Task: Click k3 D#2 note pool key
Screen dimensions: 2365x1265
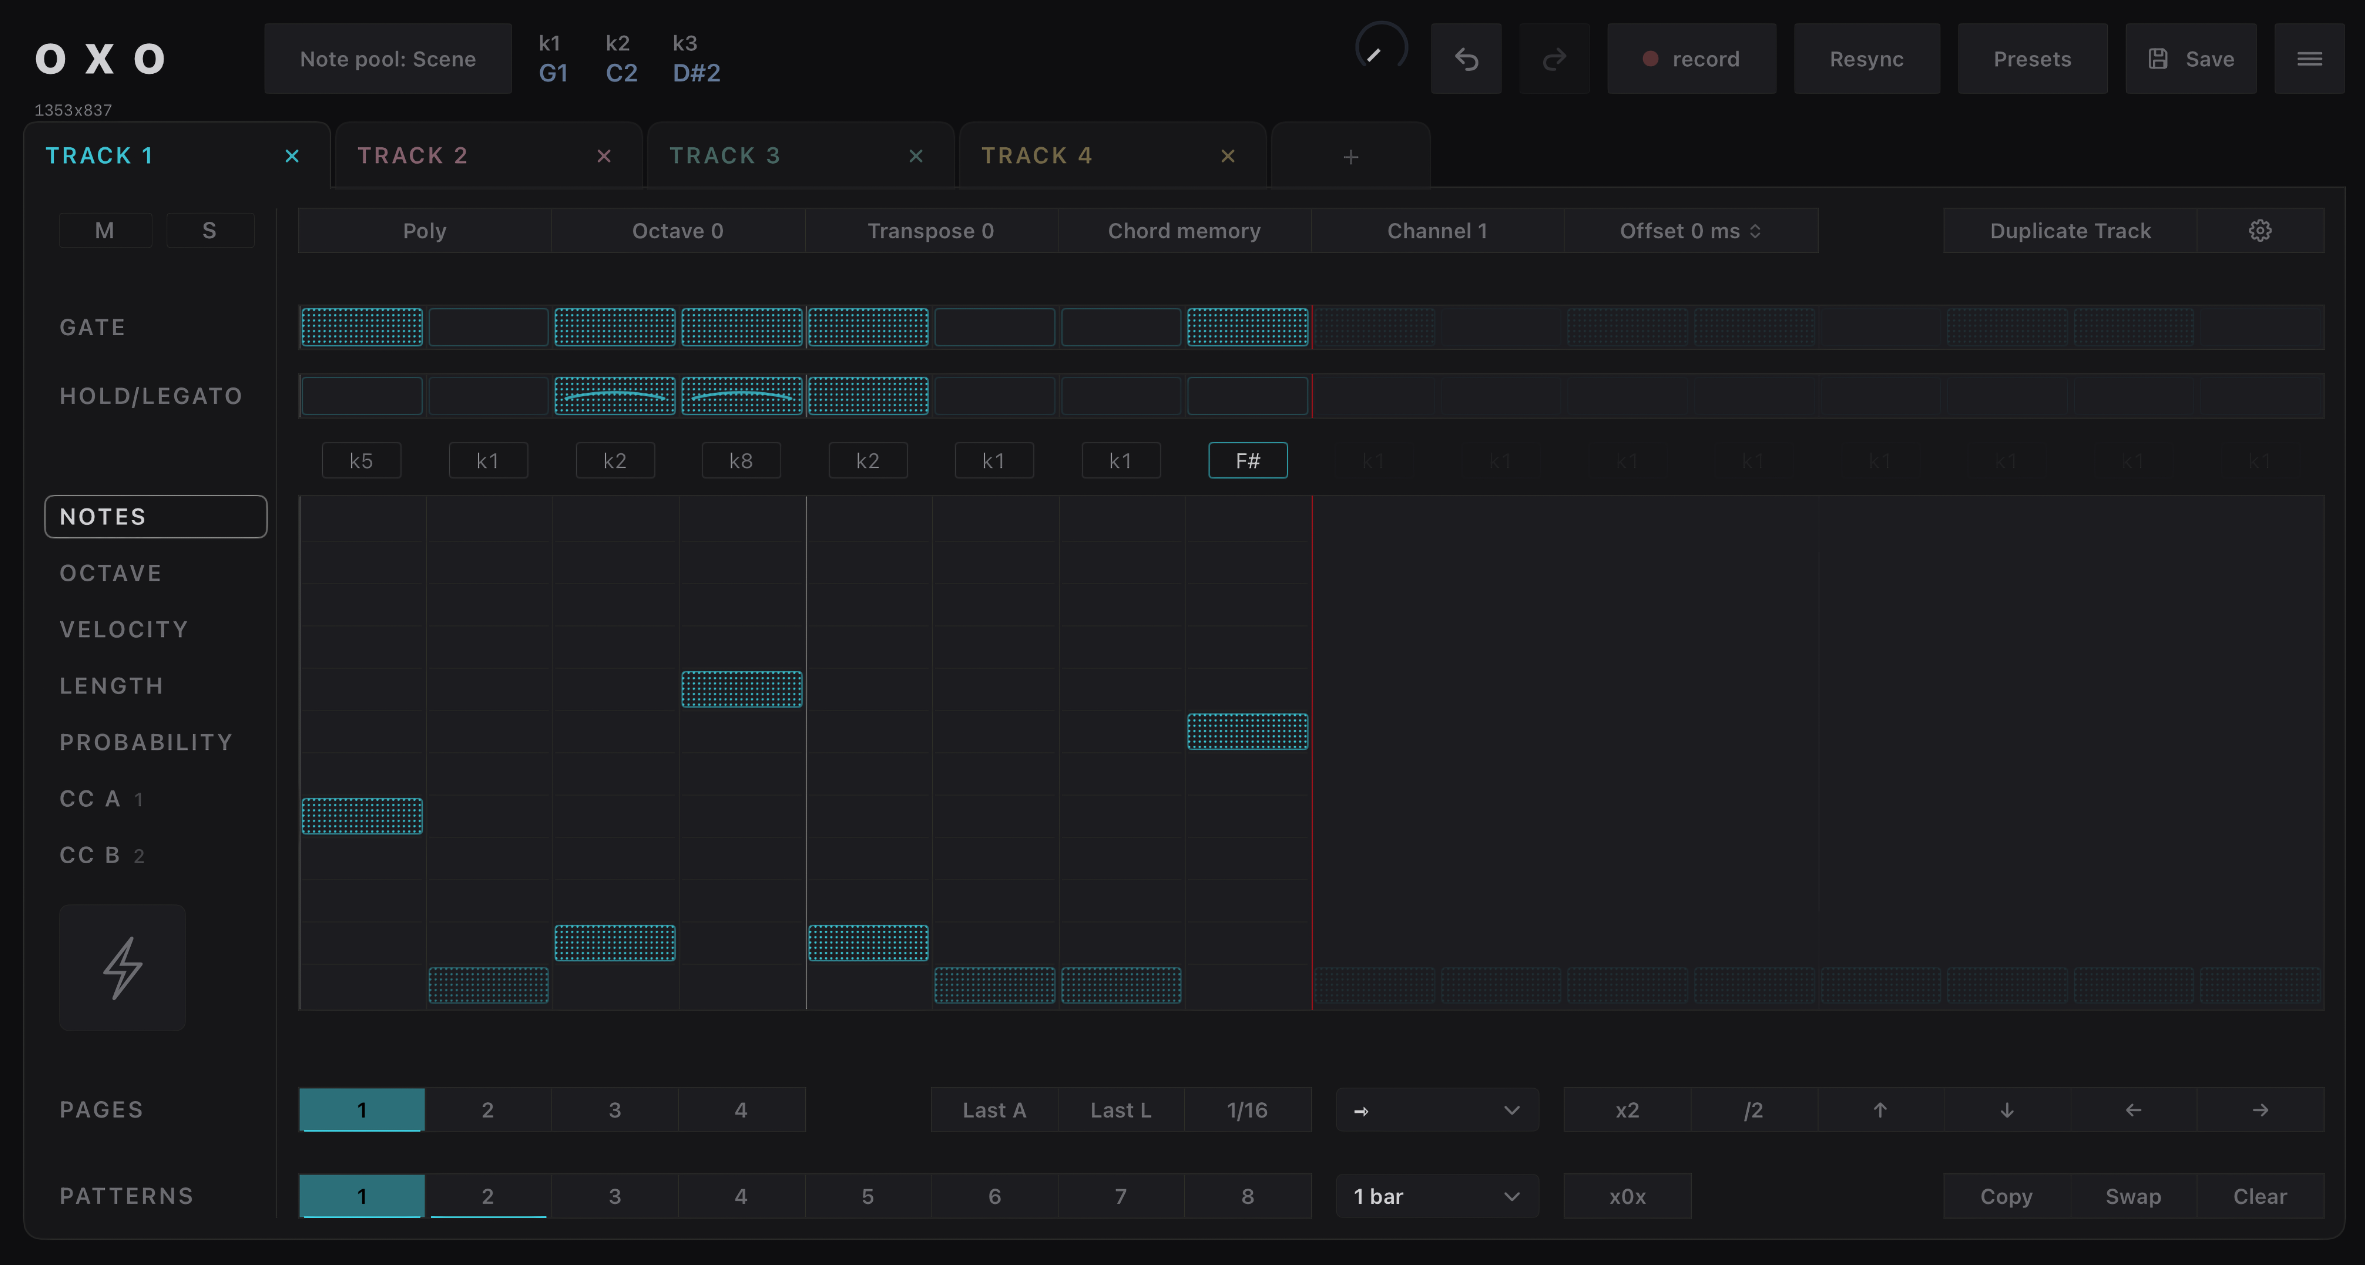Action: tap(696, 59)
